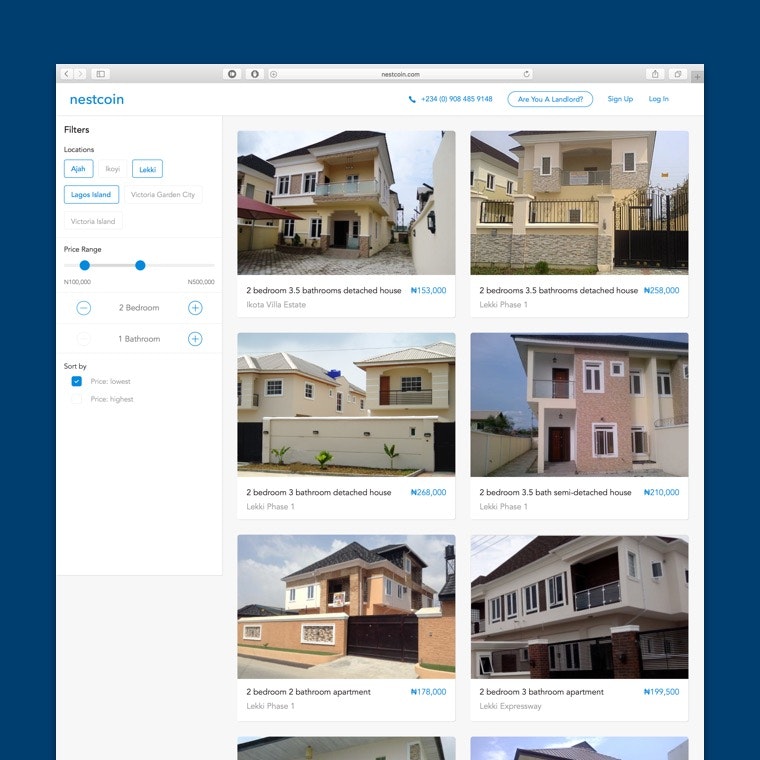The width and height of the screenshot is (760, 760).
Task: Open the Ikota Villa Estate house photo
Action: coord(346,203)
